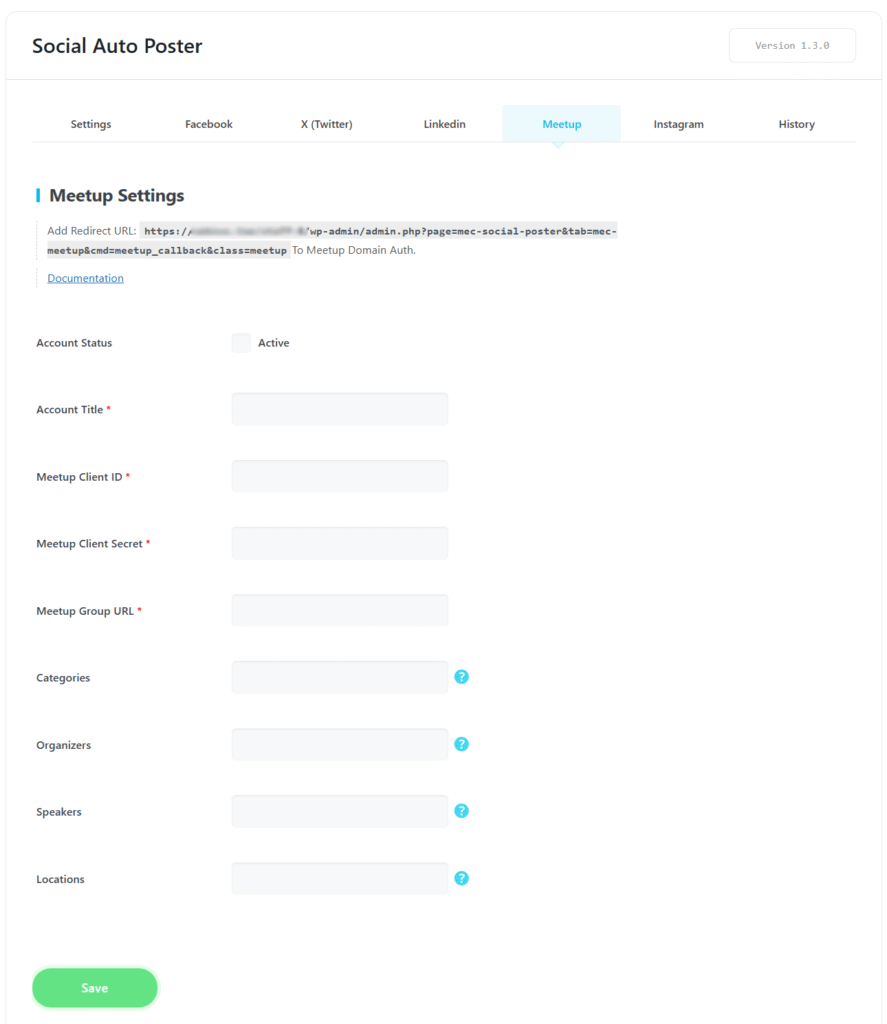Open the Speakers help icon
Screen dimensions: 887x1024
point(461,810)
